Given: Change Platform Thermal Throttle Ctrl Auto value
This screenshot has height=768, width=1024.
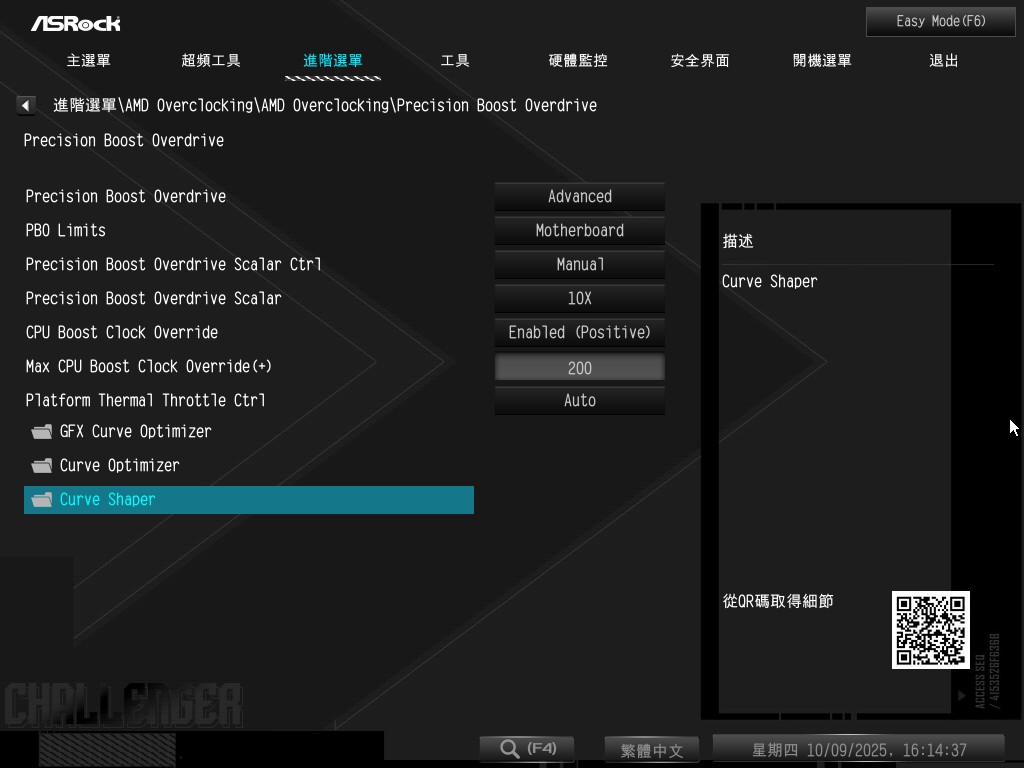Looking at the screenshot, I should [579, 401].
